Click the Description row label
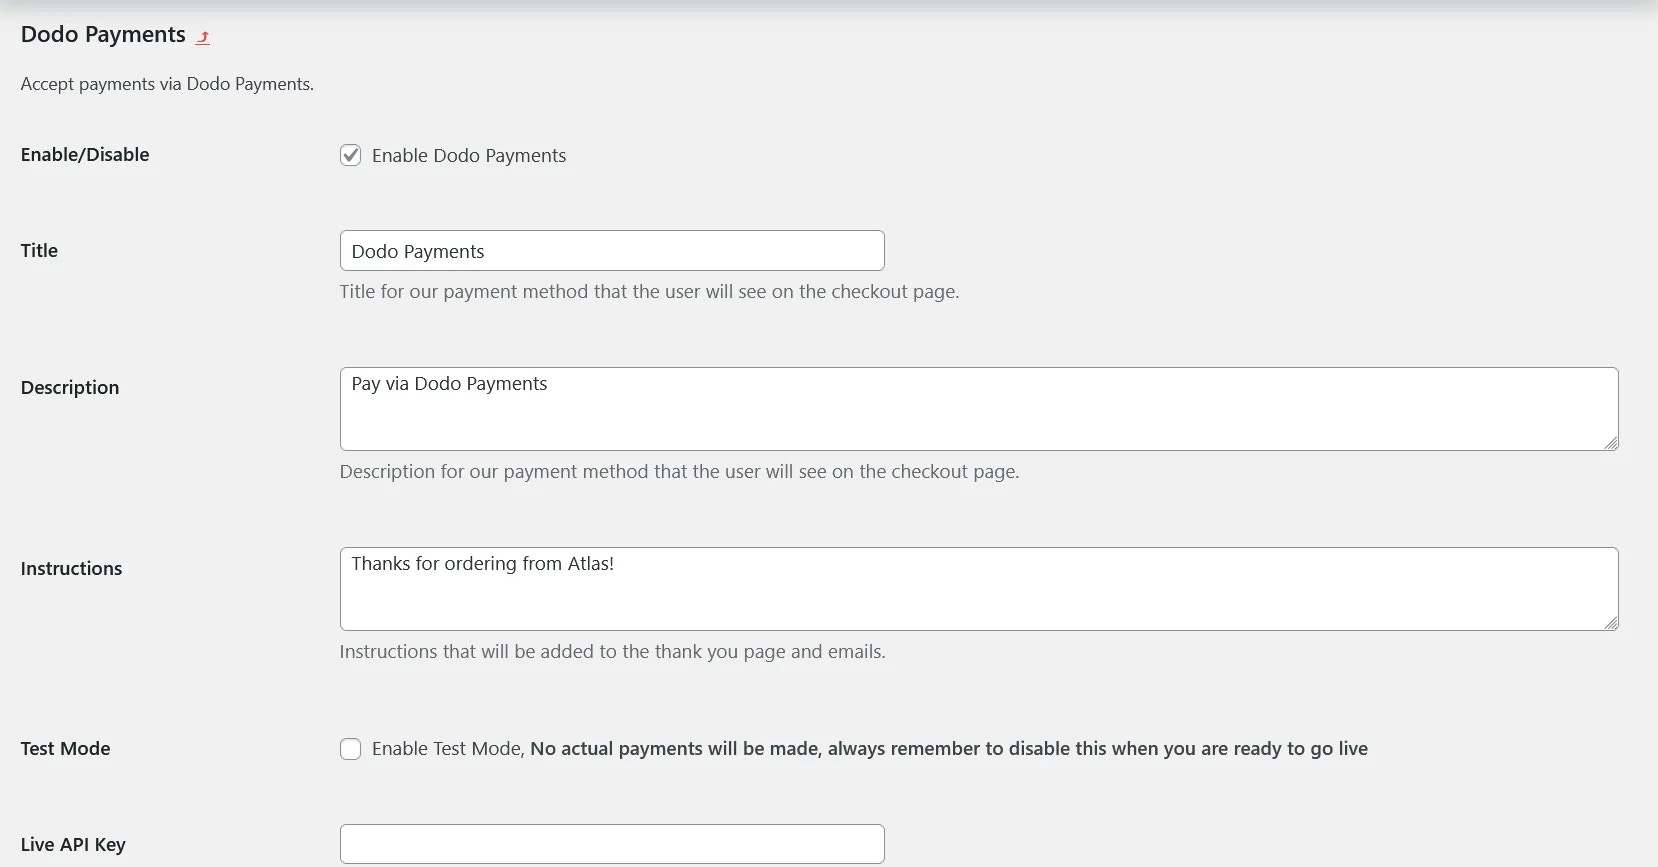Image resolution: width=1658 pixels, height=867 pixels. coord(70,388)
